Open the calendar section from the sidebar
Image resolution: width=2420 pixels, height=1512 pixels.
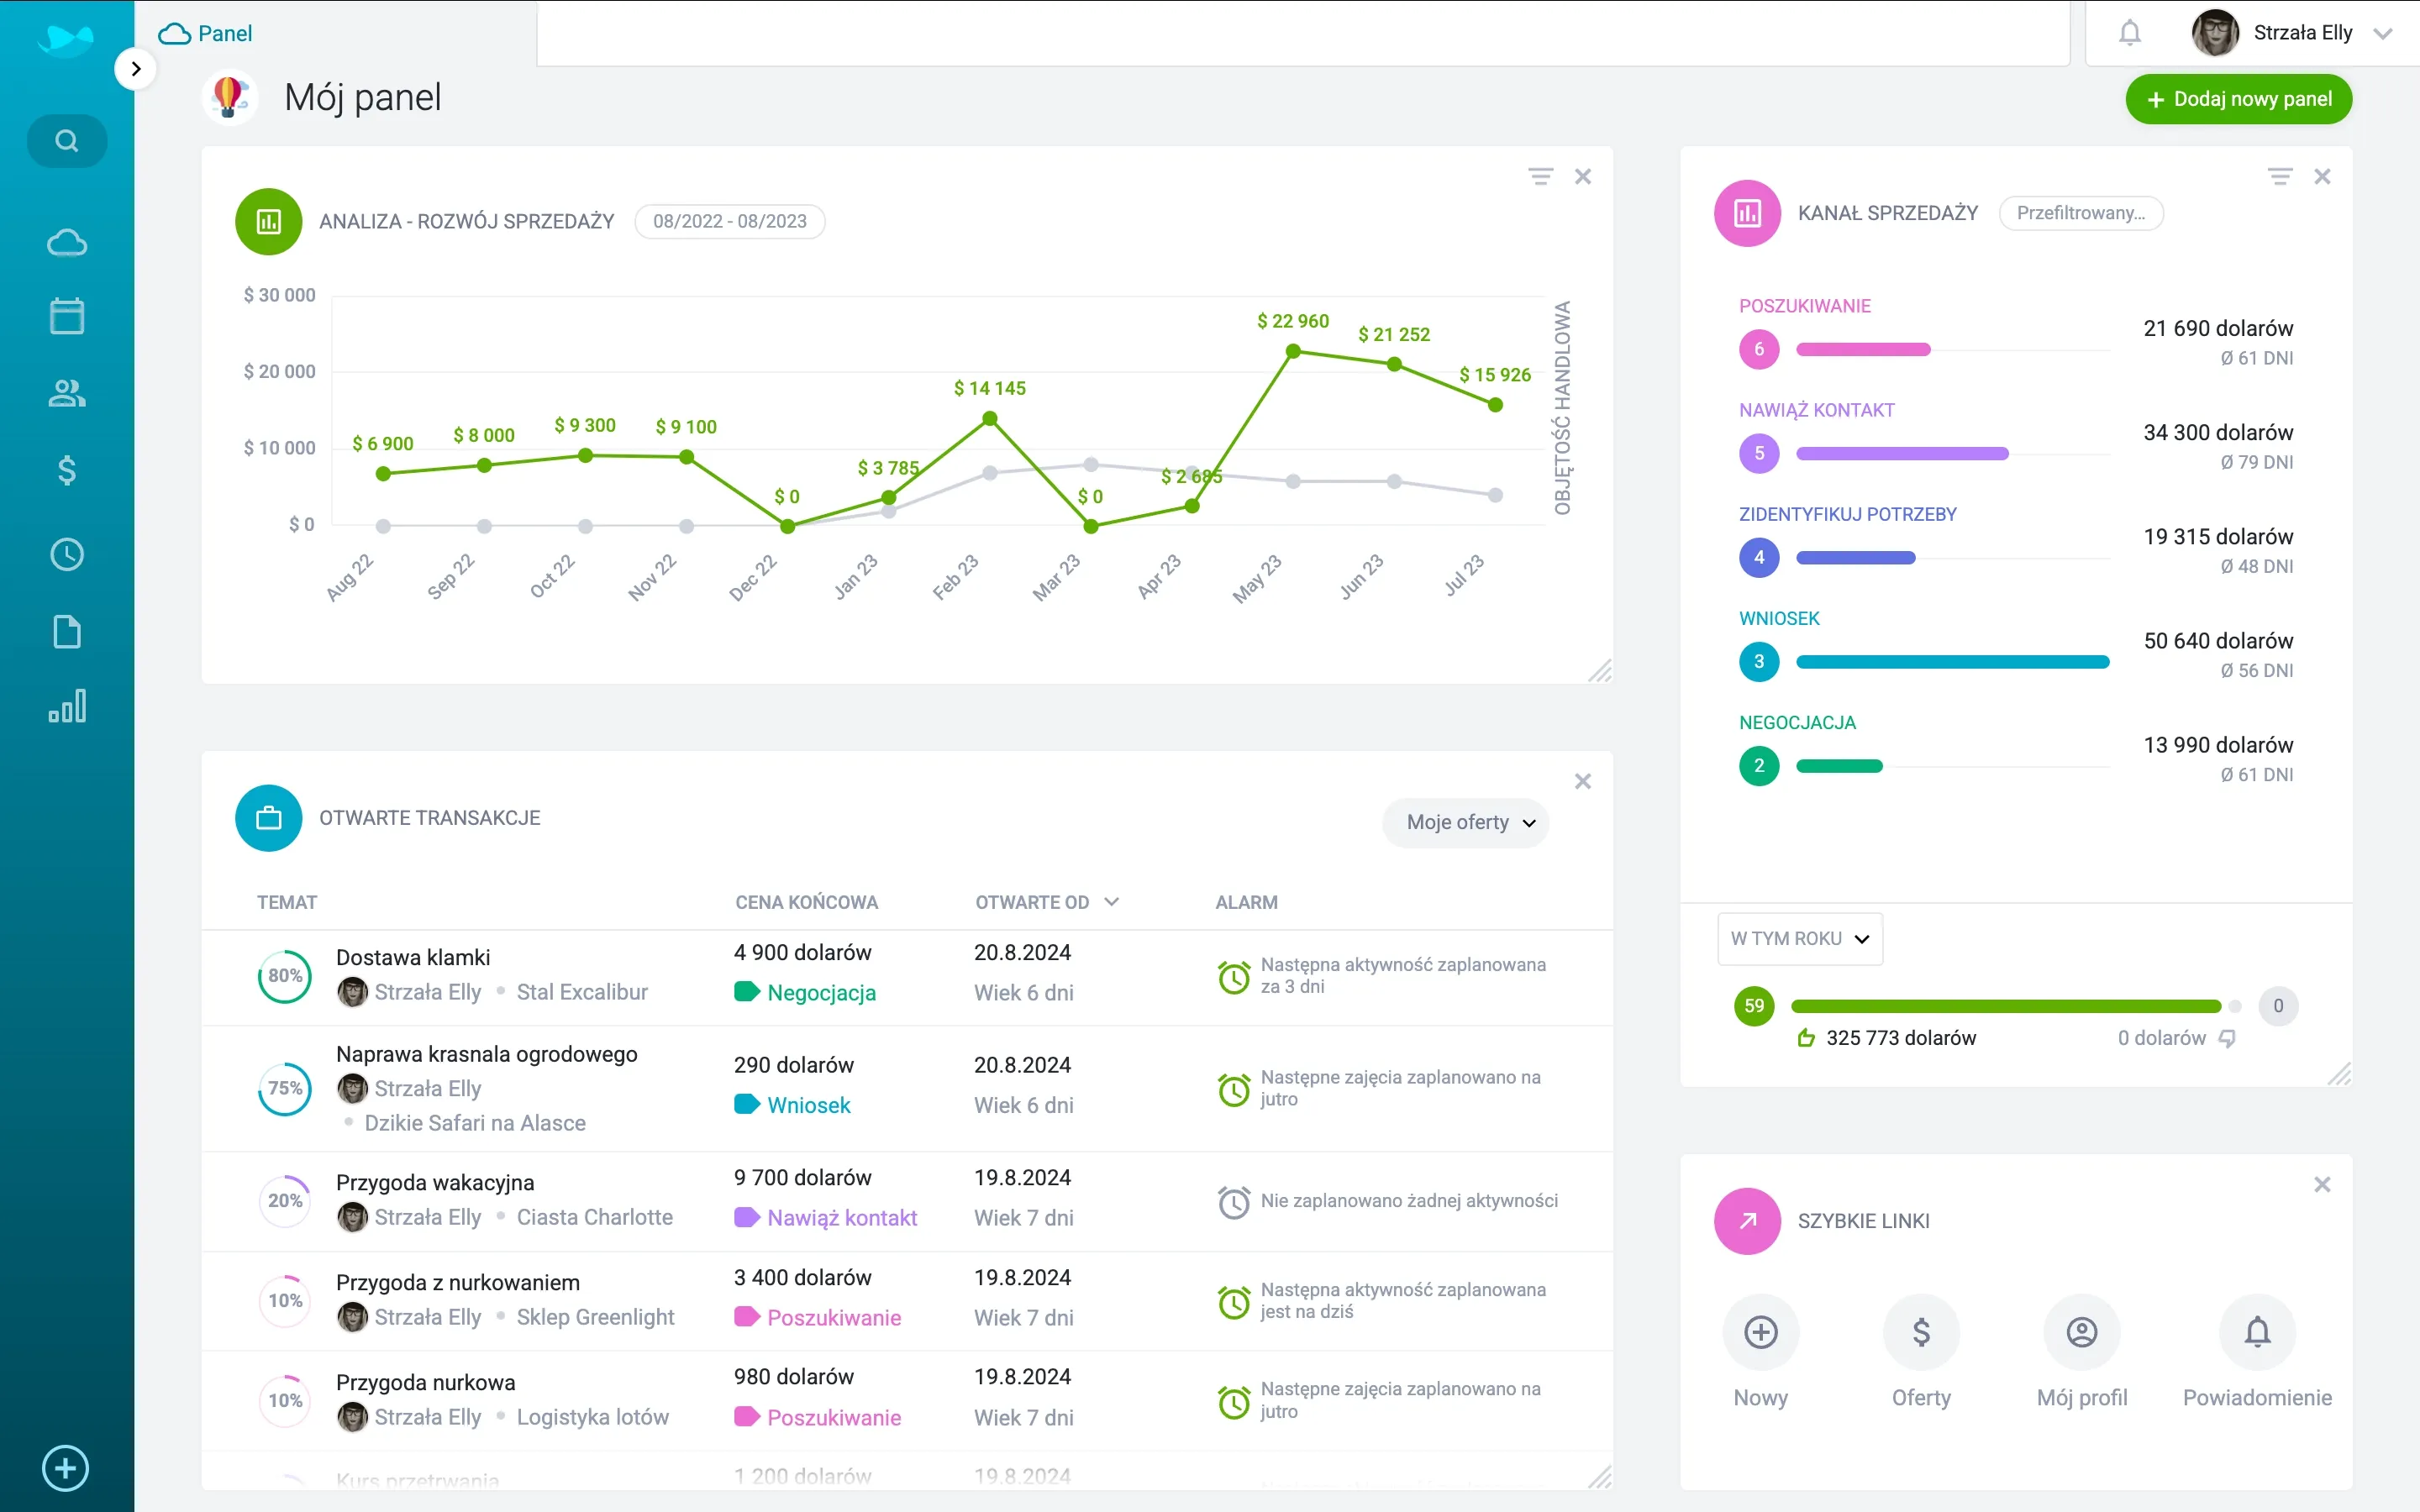click(66, 315)
